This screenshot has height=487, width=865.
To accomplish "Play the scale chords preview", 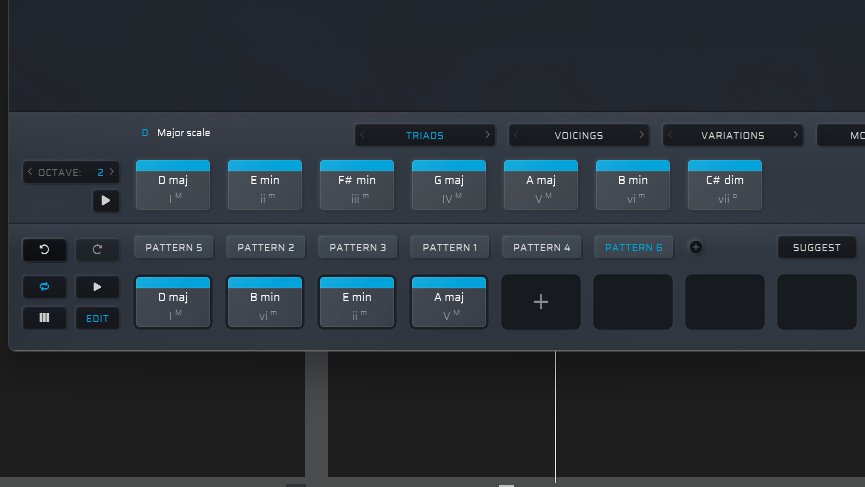I will click(105, 200).
